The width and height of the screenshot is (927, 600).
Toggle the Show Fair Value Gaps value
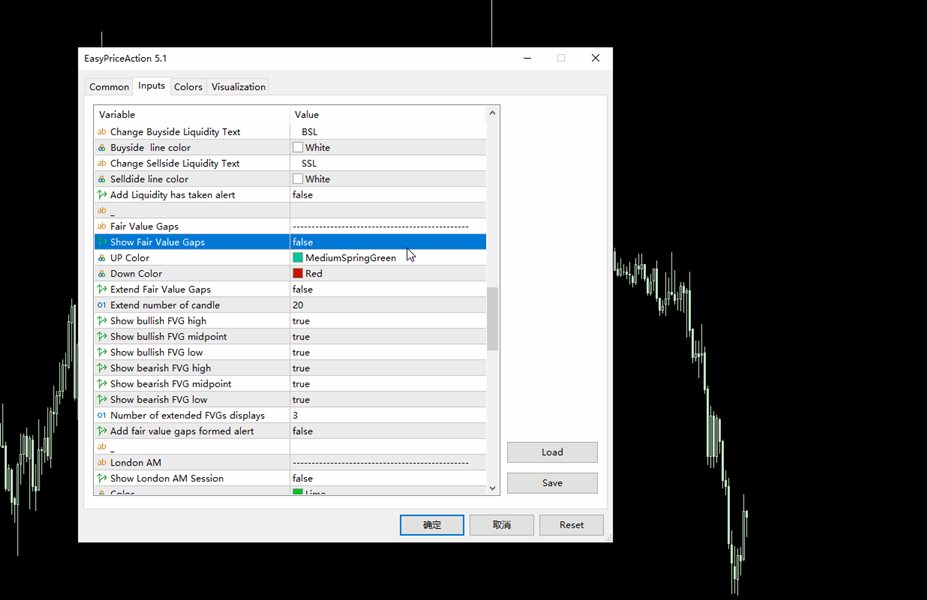tap(387, 242)
